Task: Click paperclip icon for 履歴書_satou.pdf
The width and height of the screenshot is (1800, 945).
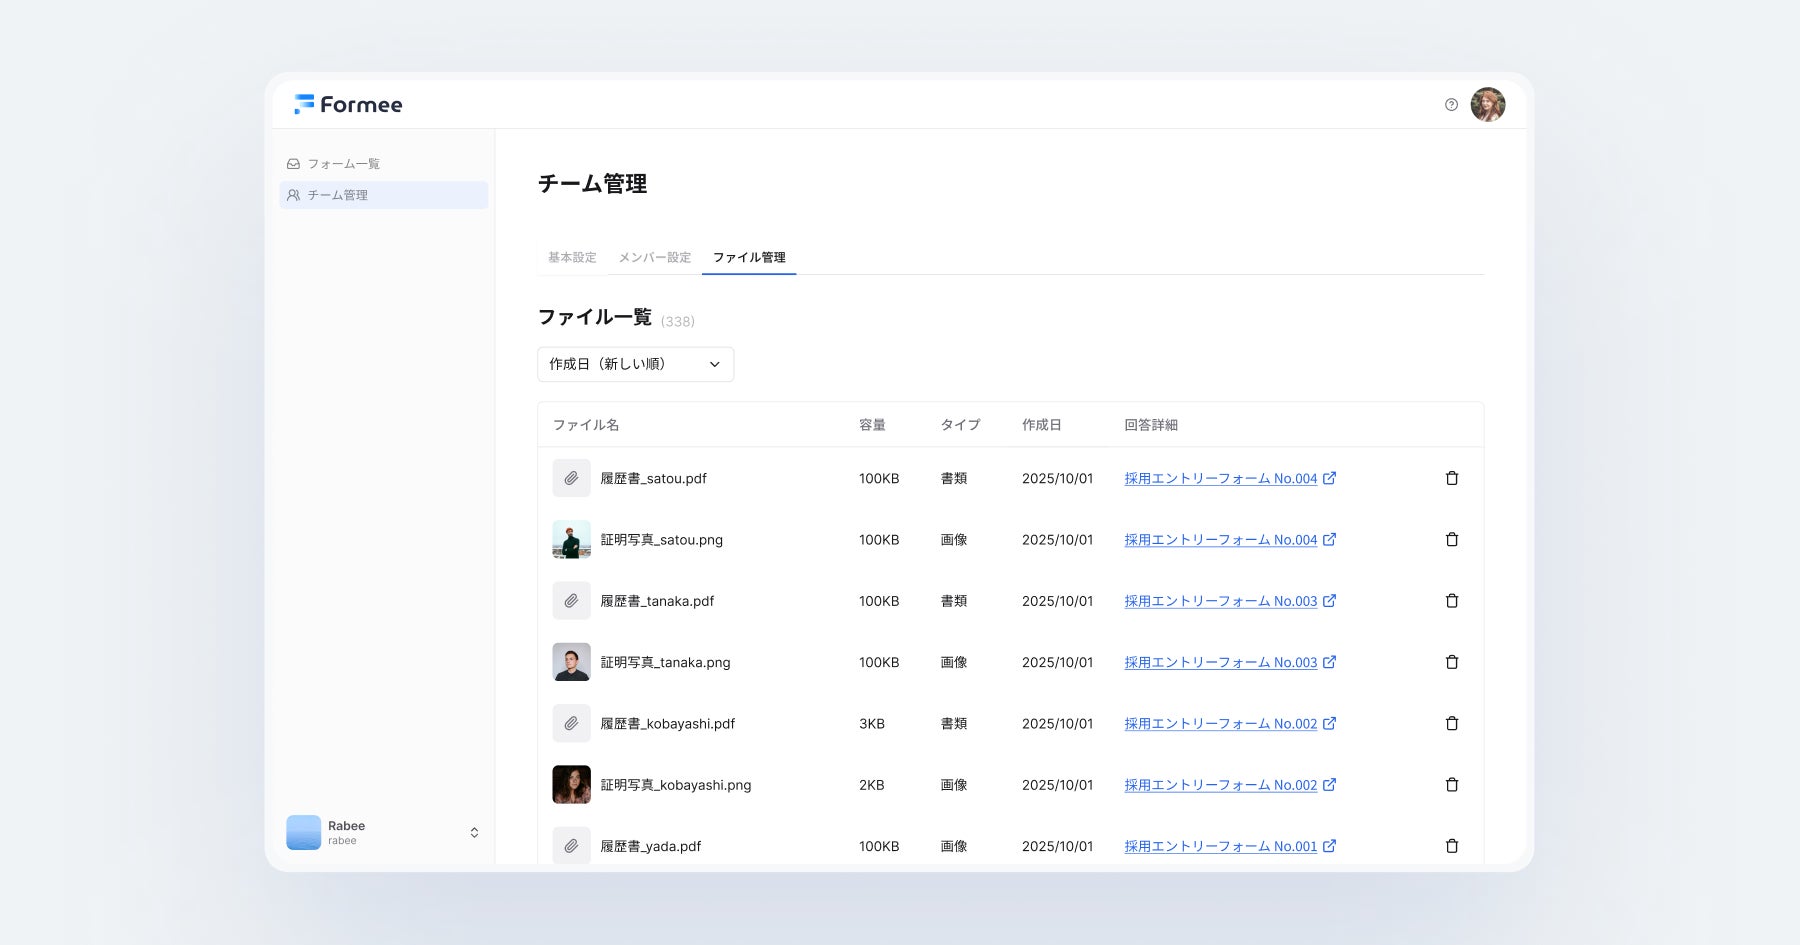Action: 571,478
